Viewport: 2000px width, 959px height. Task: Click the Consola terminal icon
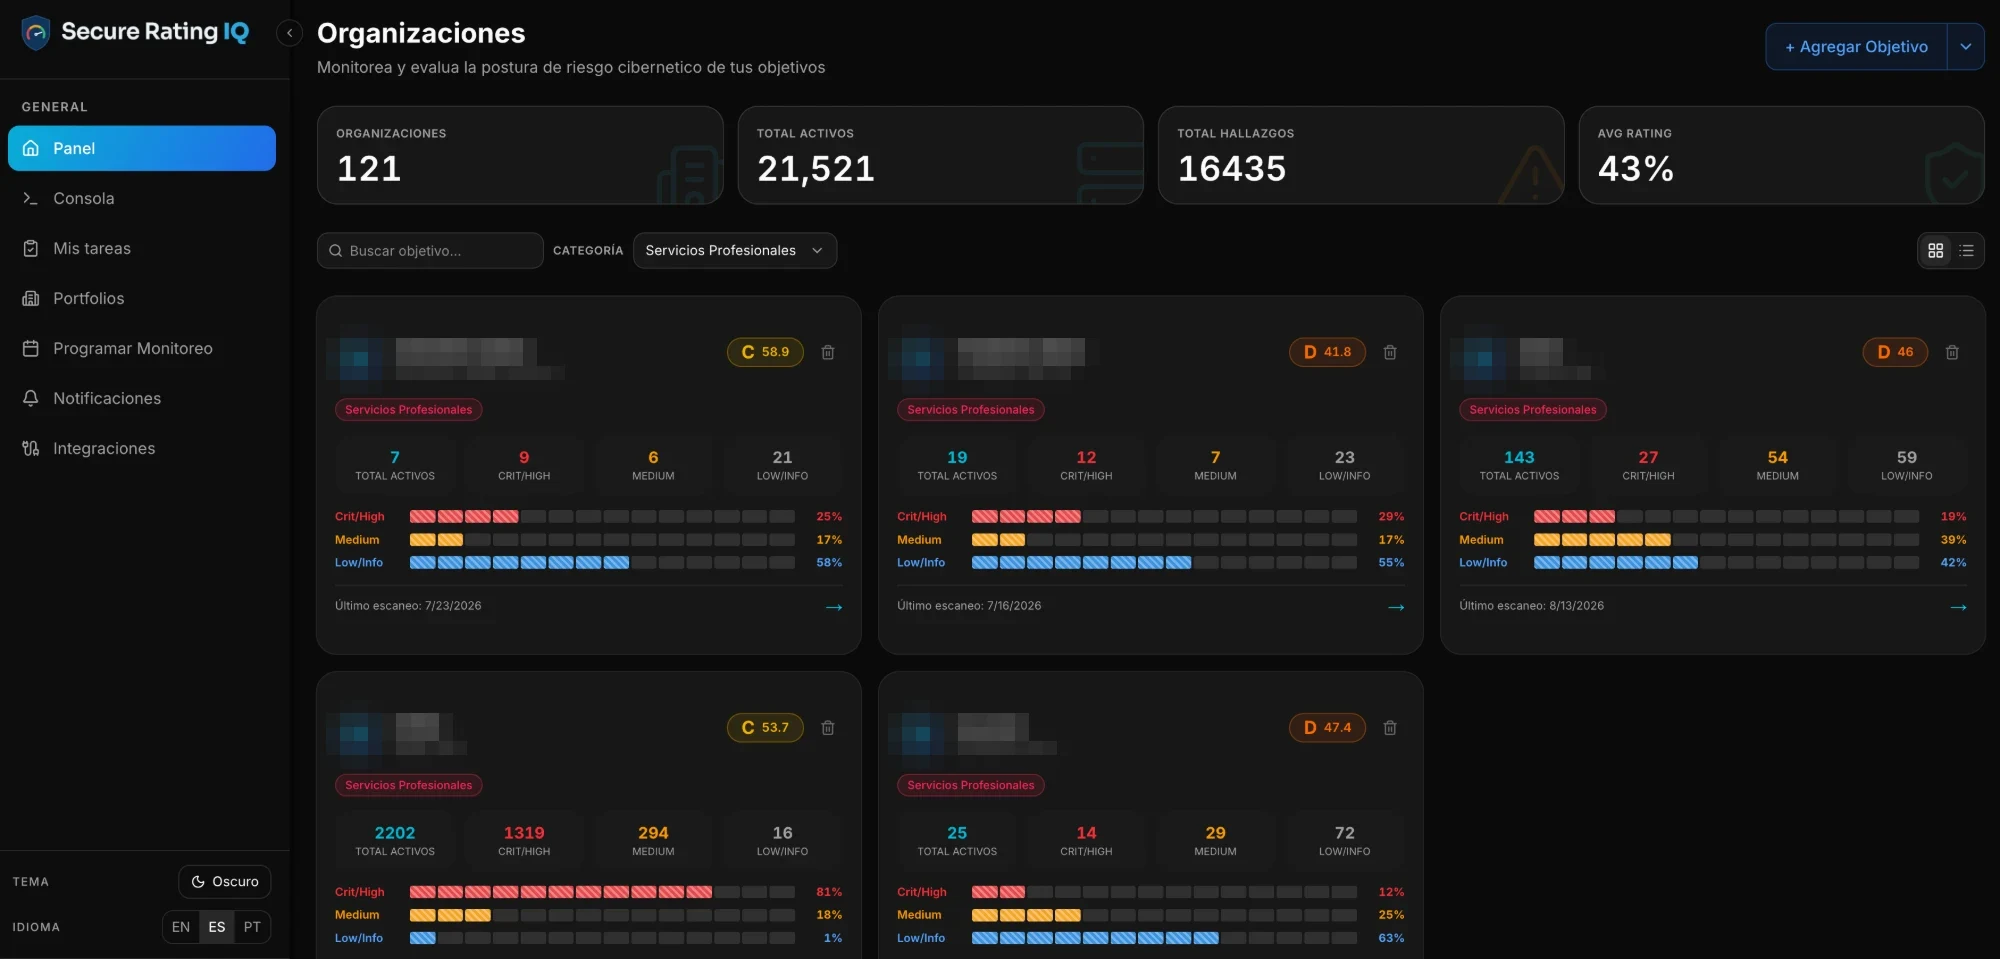pos(31,198)
